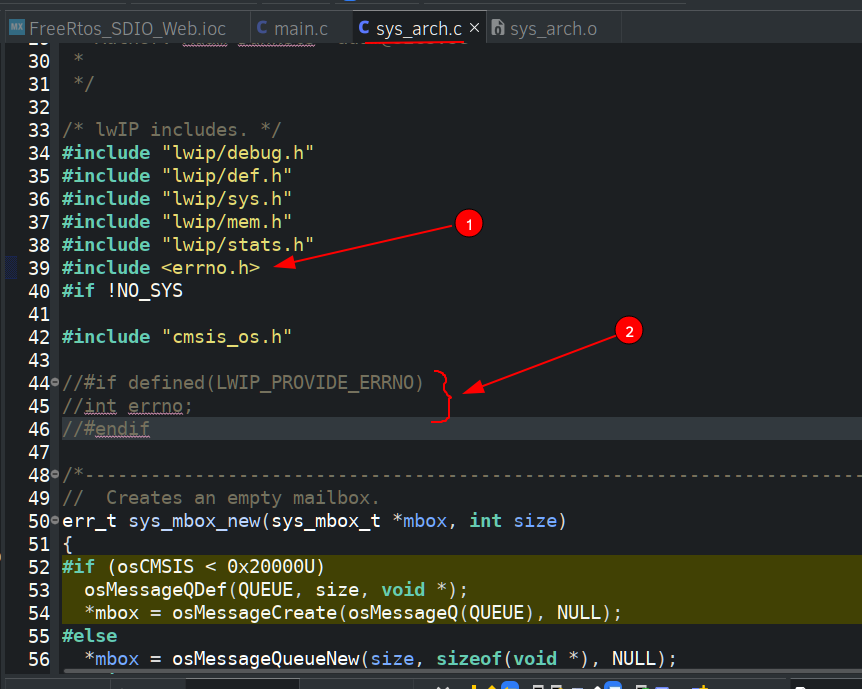Viewport: 862px width, 689px height.
Task: Click the commented '//#if defined(LWIP_PROVIDE_ERRNO)' line
Action: [x=242, y=383]
